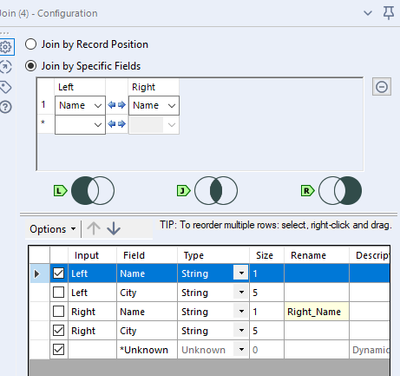Click Dynamic description of *Unknown row
The image size is (400, 376).
[369, 350]
